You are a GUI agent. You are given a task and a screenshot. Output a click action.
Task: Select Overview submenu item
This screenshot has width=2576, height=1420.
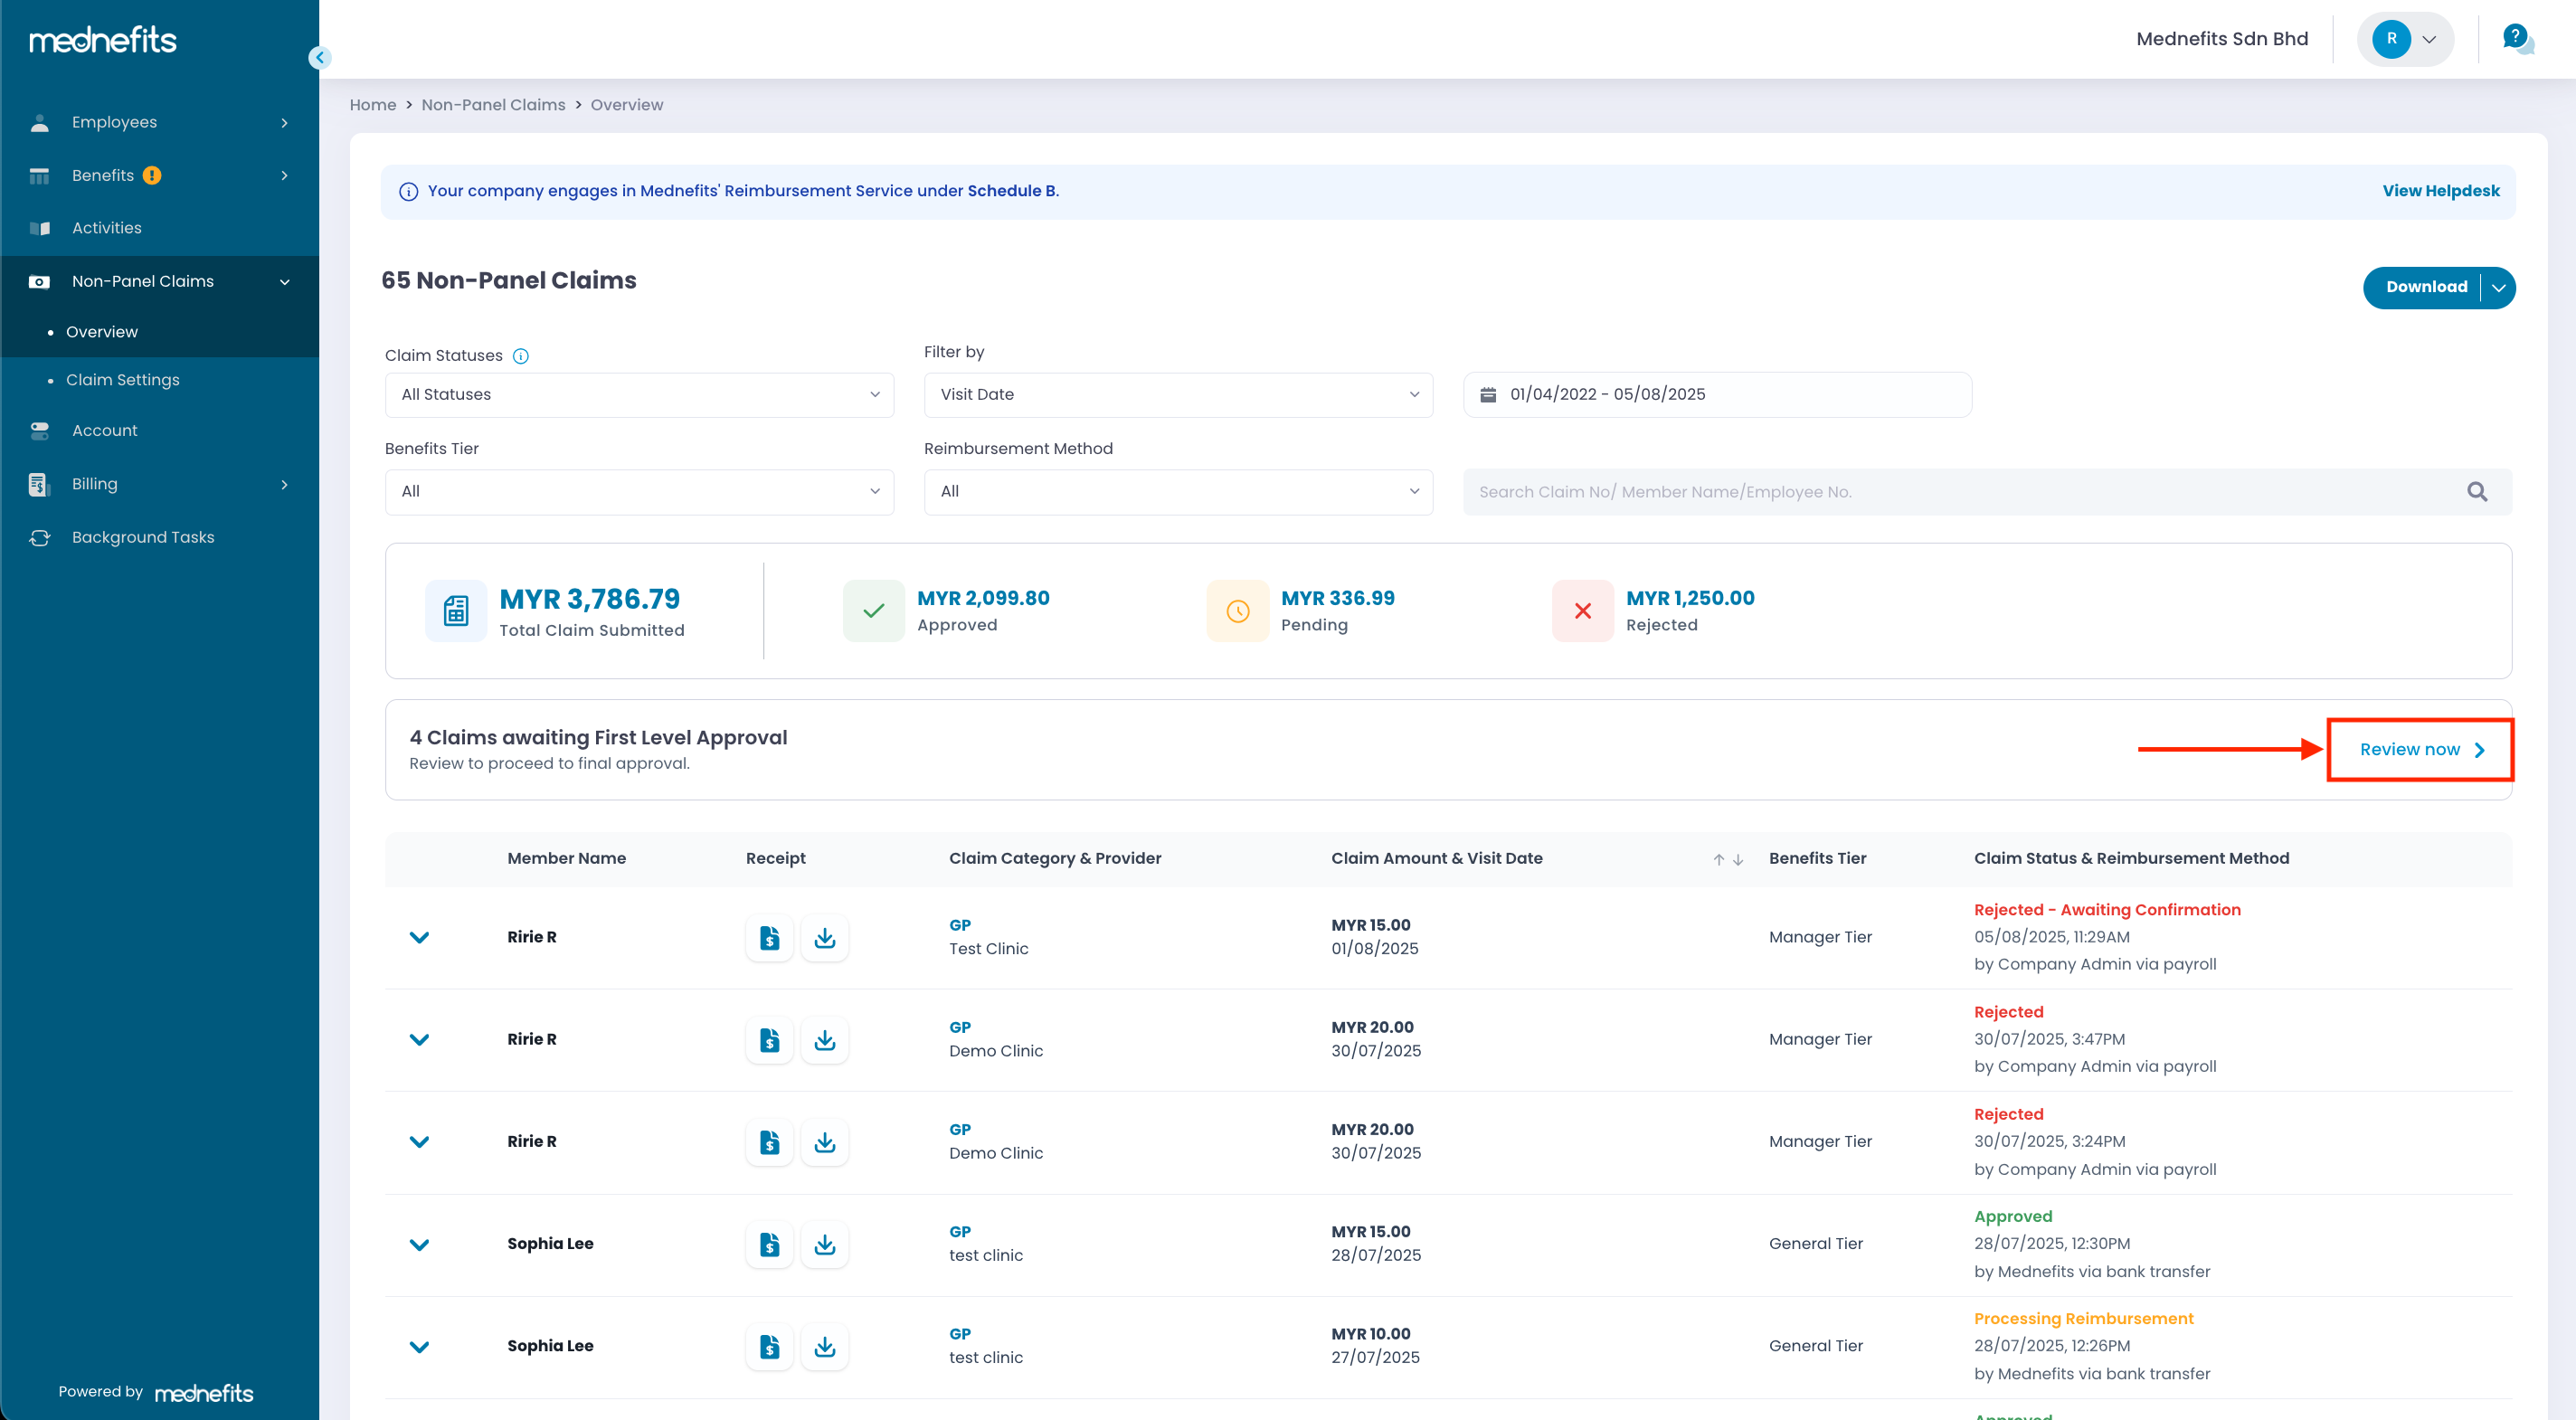coord(102,332)
